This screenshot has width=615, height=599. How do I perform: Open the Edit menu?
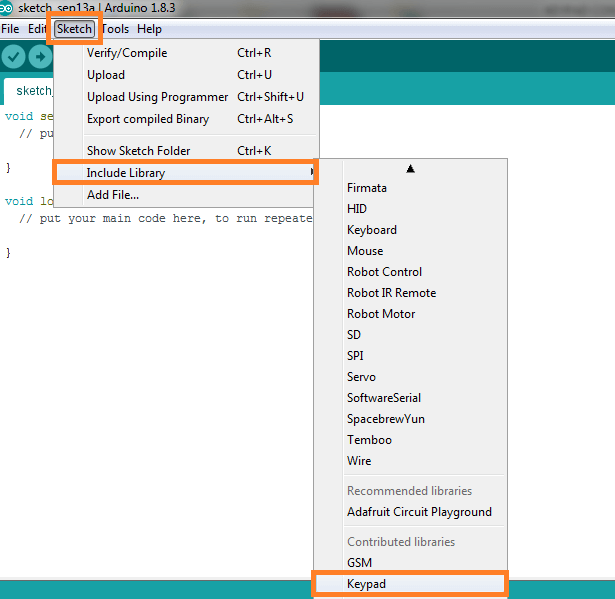(37, 29)
